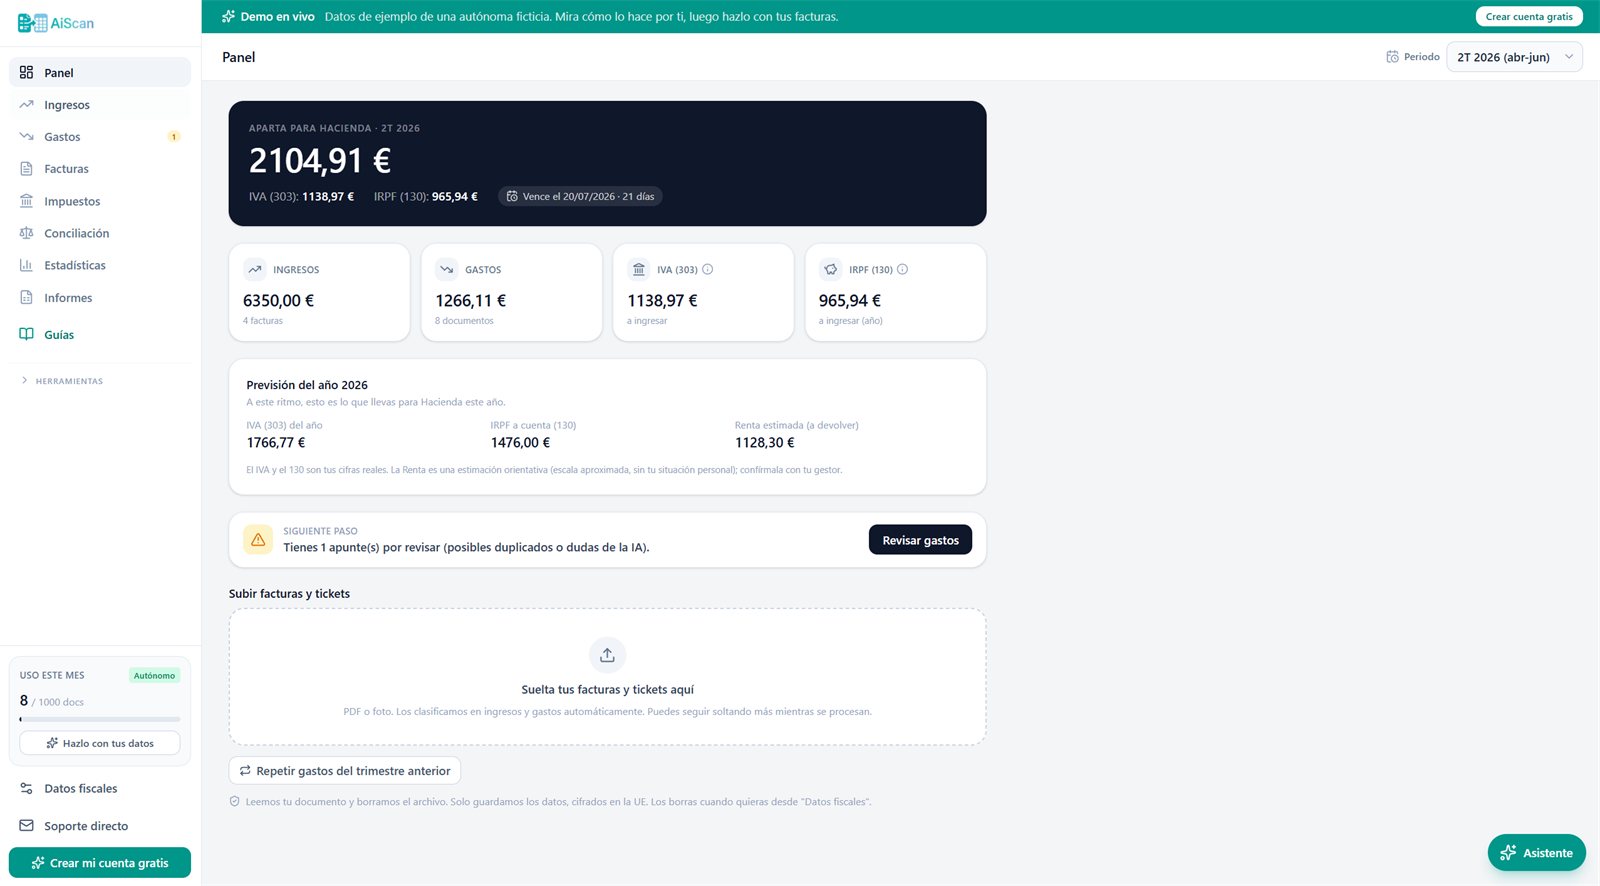Click the info icon next to IVA (303)
Viewport: 1600px width, 886px height.
pos(708,269)
